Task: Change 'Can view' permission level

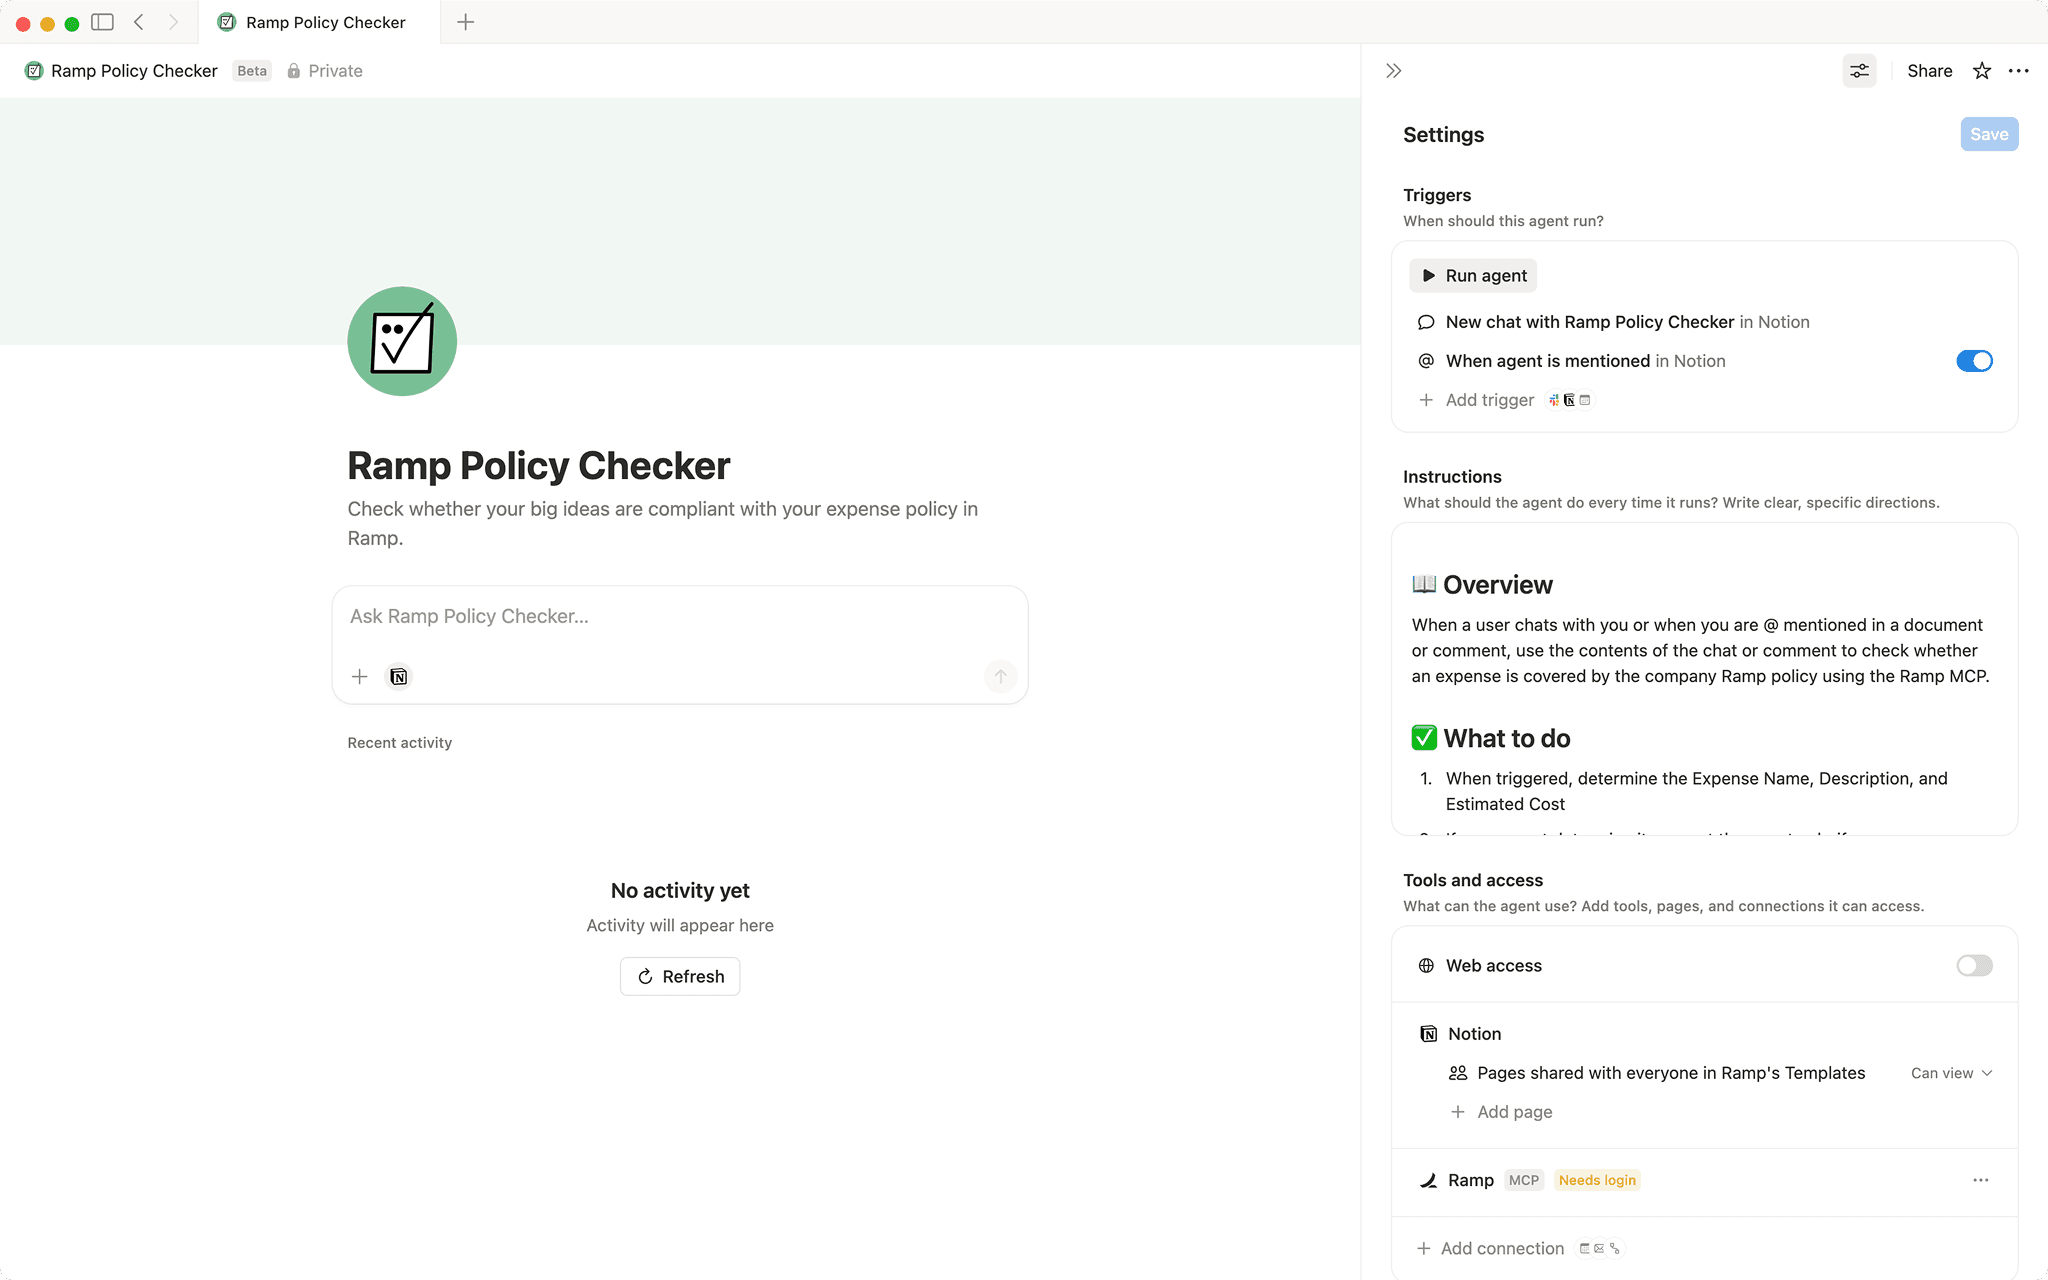Action: click(1949, 1072)
